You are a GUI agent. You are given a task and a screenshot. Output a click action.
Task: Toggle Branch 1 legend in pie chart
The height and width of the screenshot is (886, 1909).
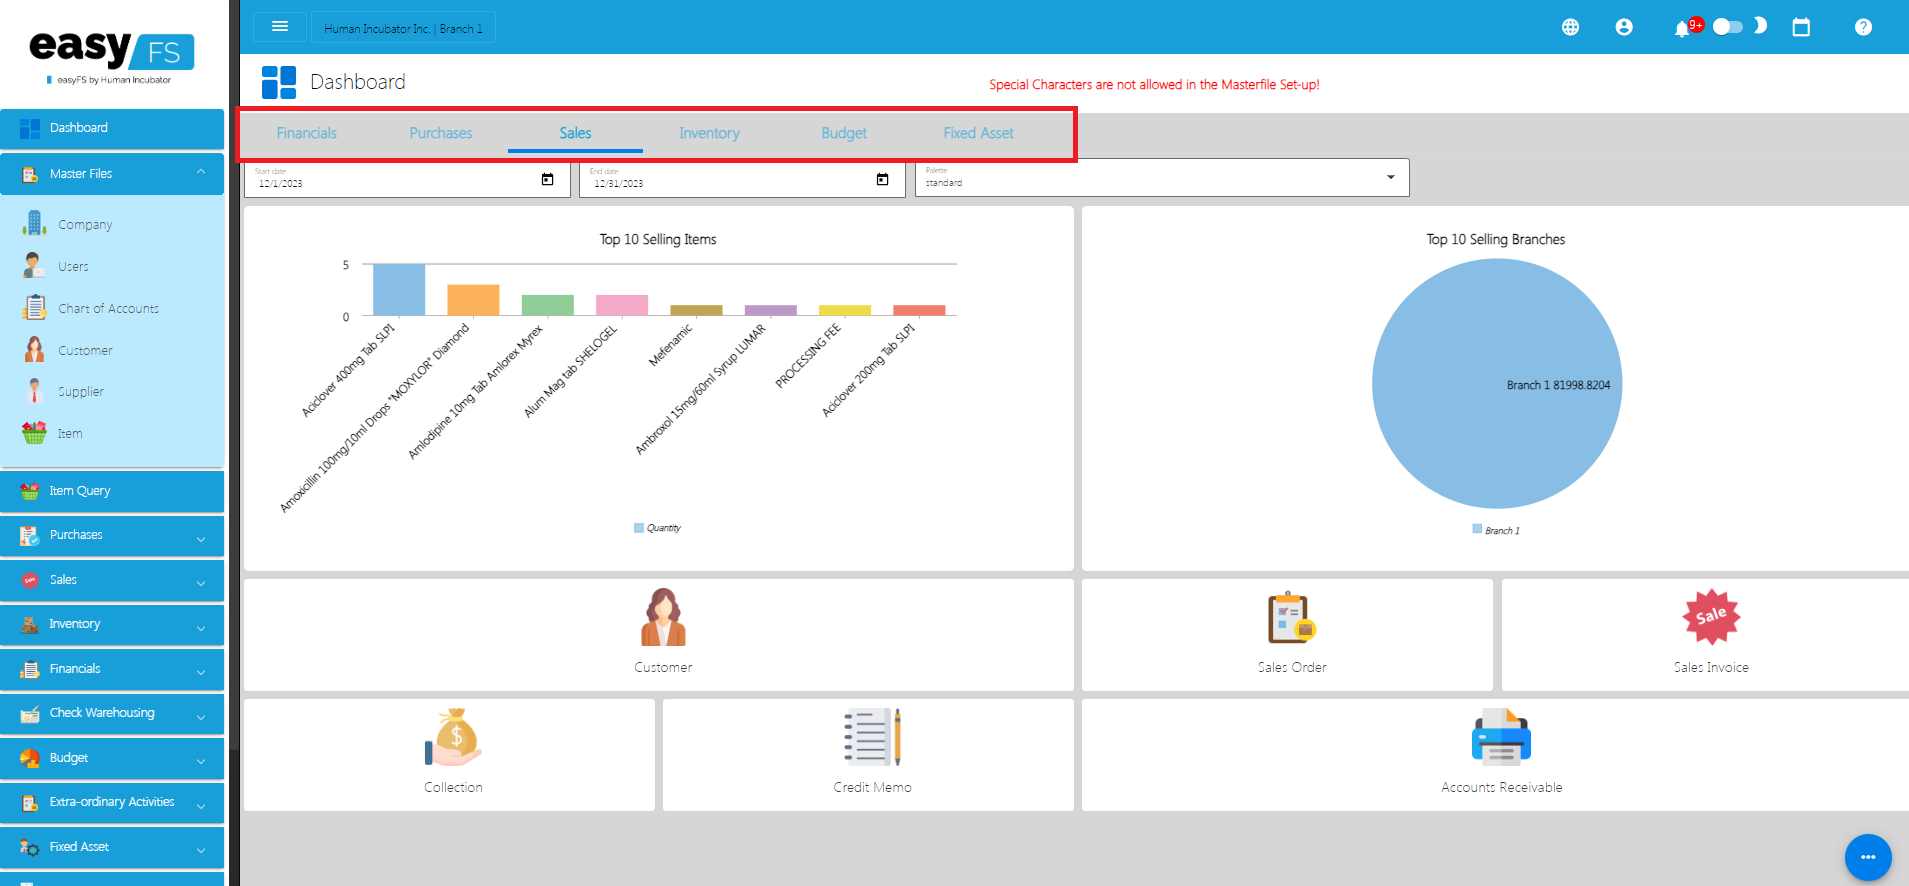[1496, 530]
